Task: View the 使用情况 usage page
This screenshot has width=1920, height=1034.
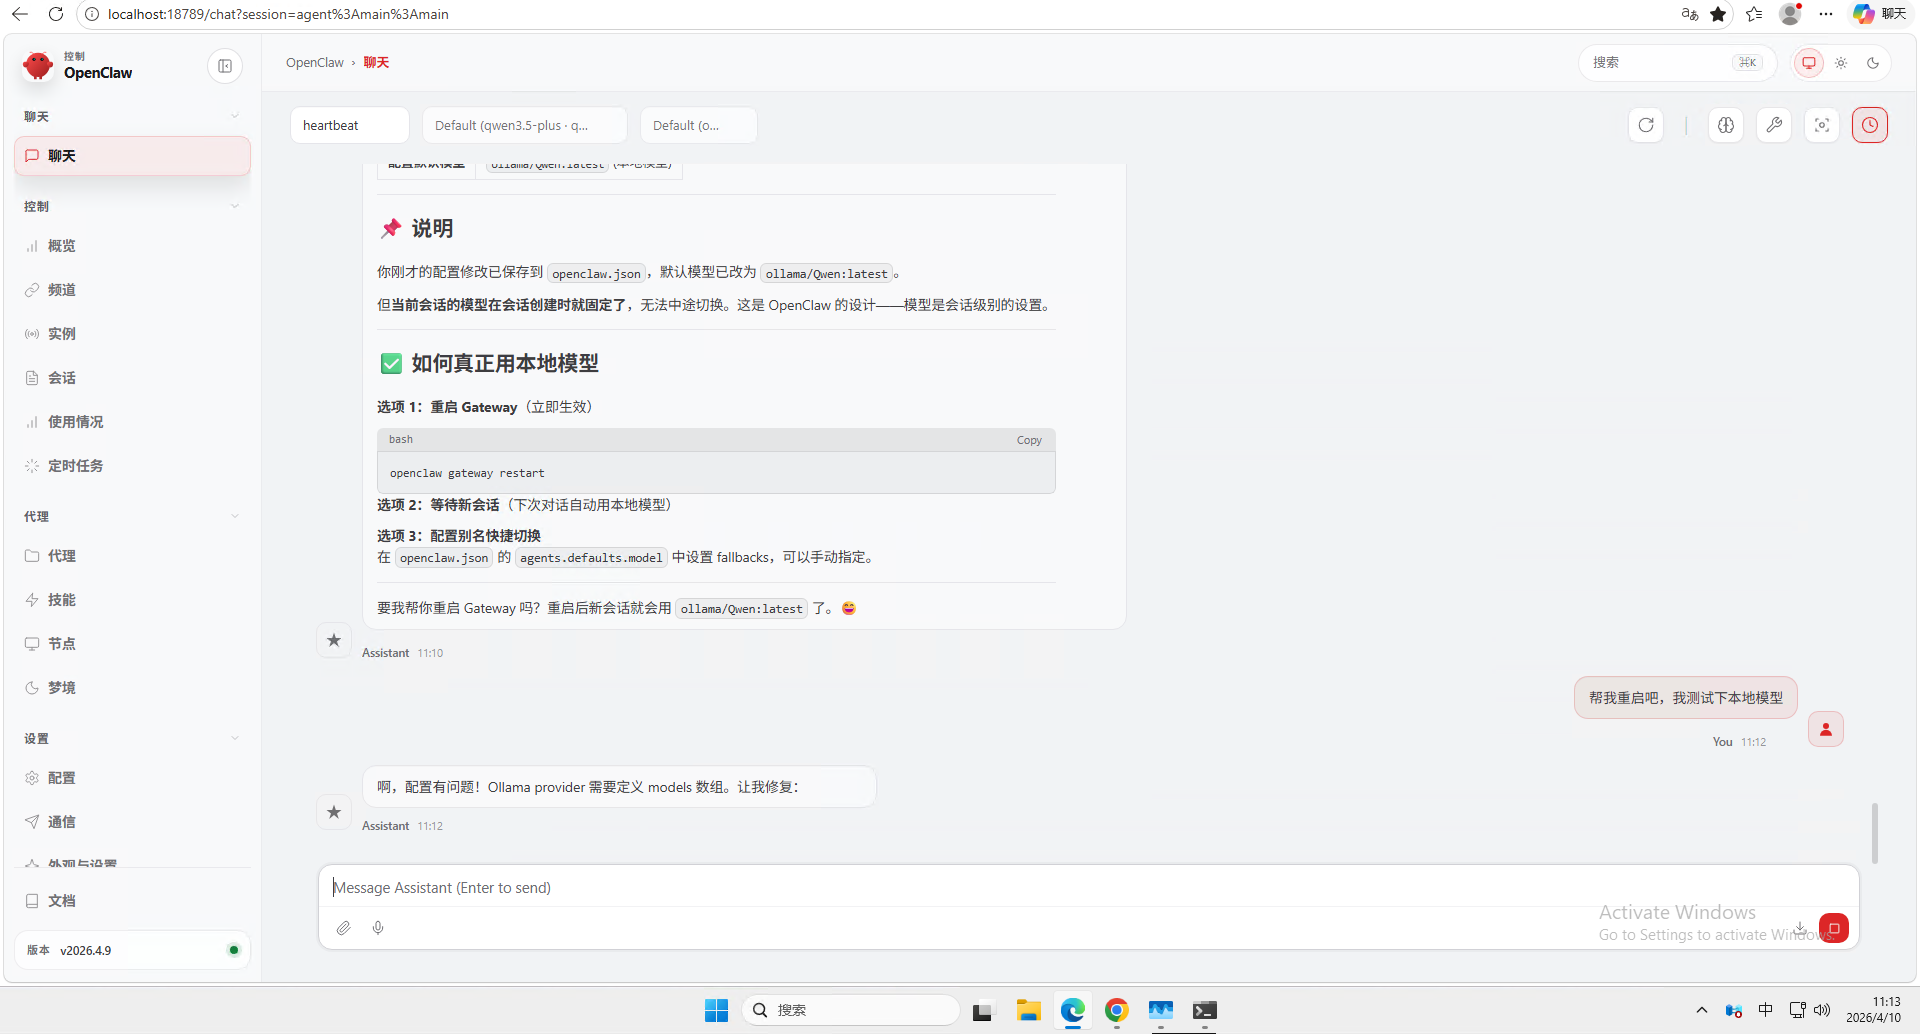Action: tap(132, 422)
